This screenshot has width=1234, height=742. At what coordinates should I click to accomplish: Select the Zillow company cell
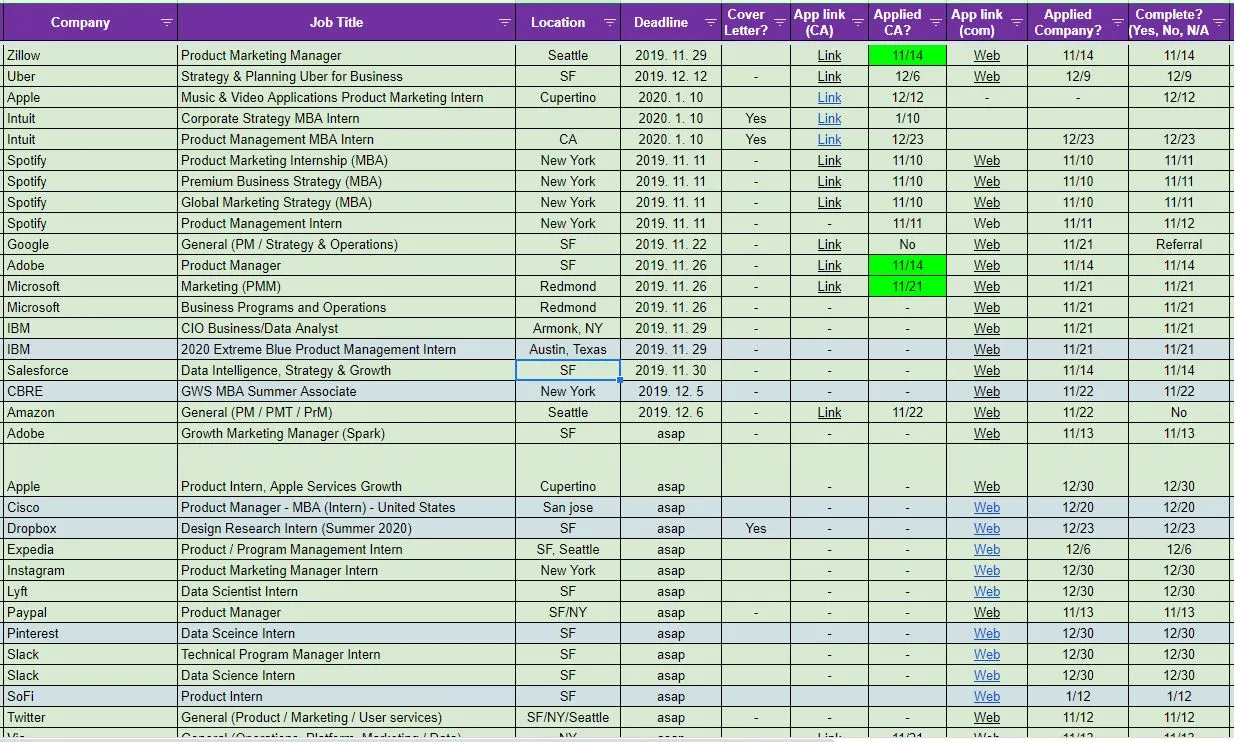(x=90, y=55)
